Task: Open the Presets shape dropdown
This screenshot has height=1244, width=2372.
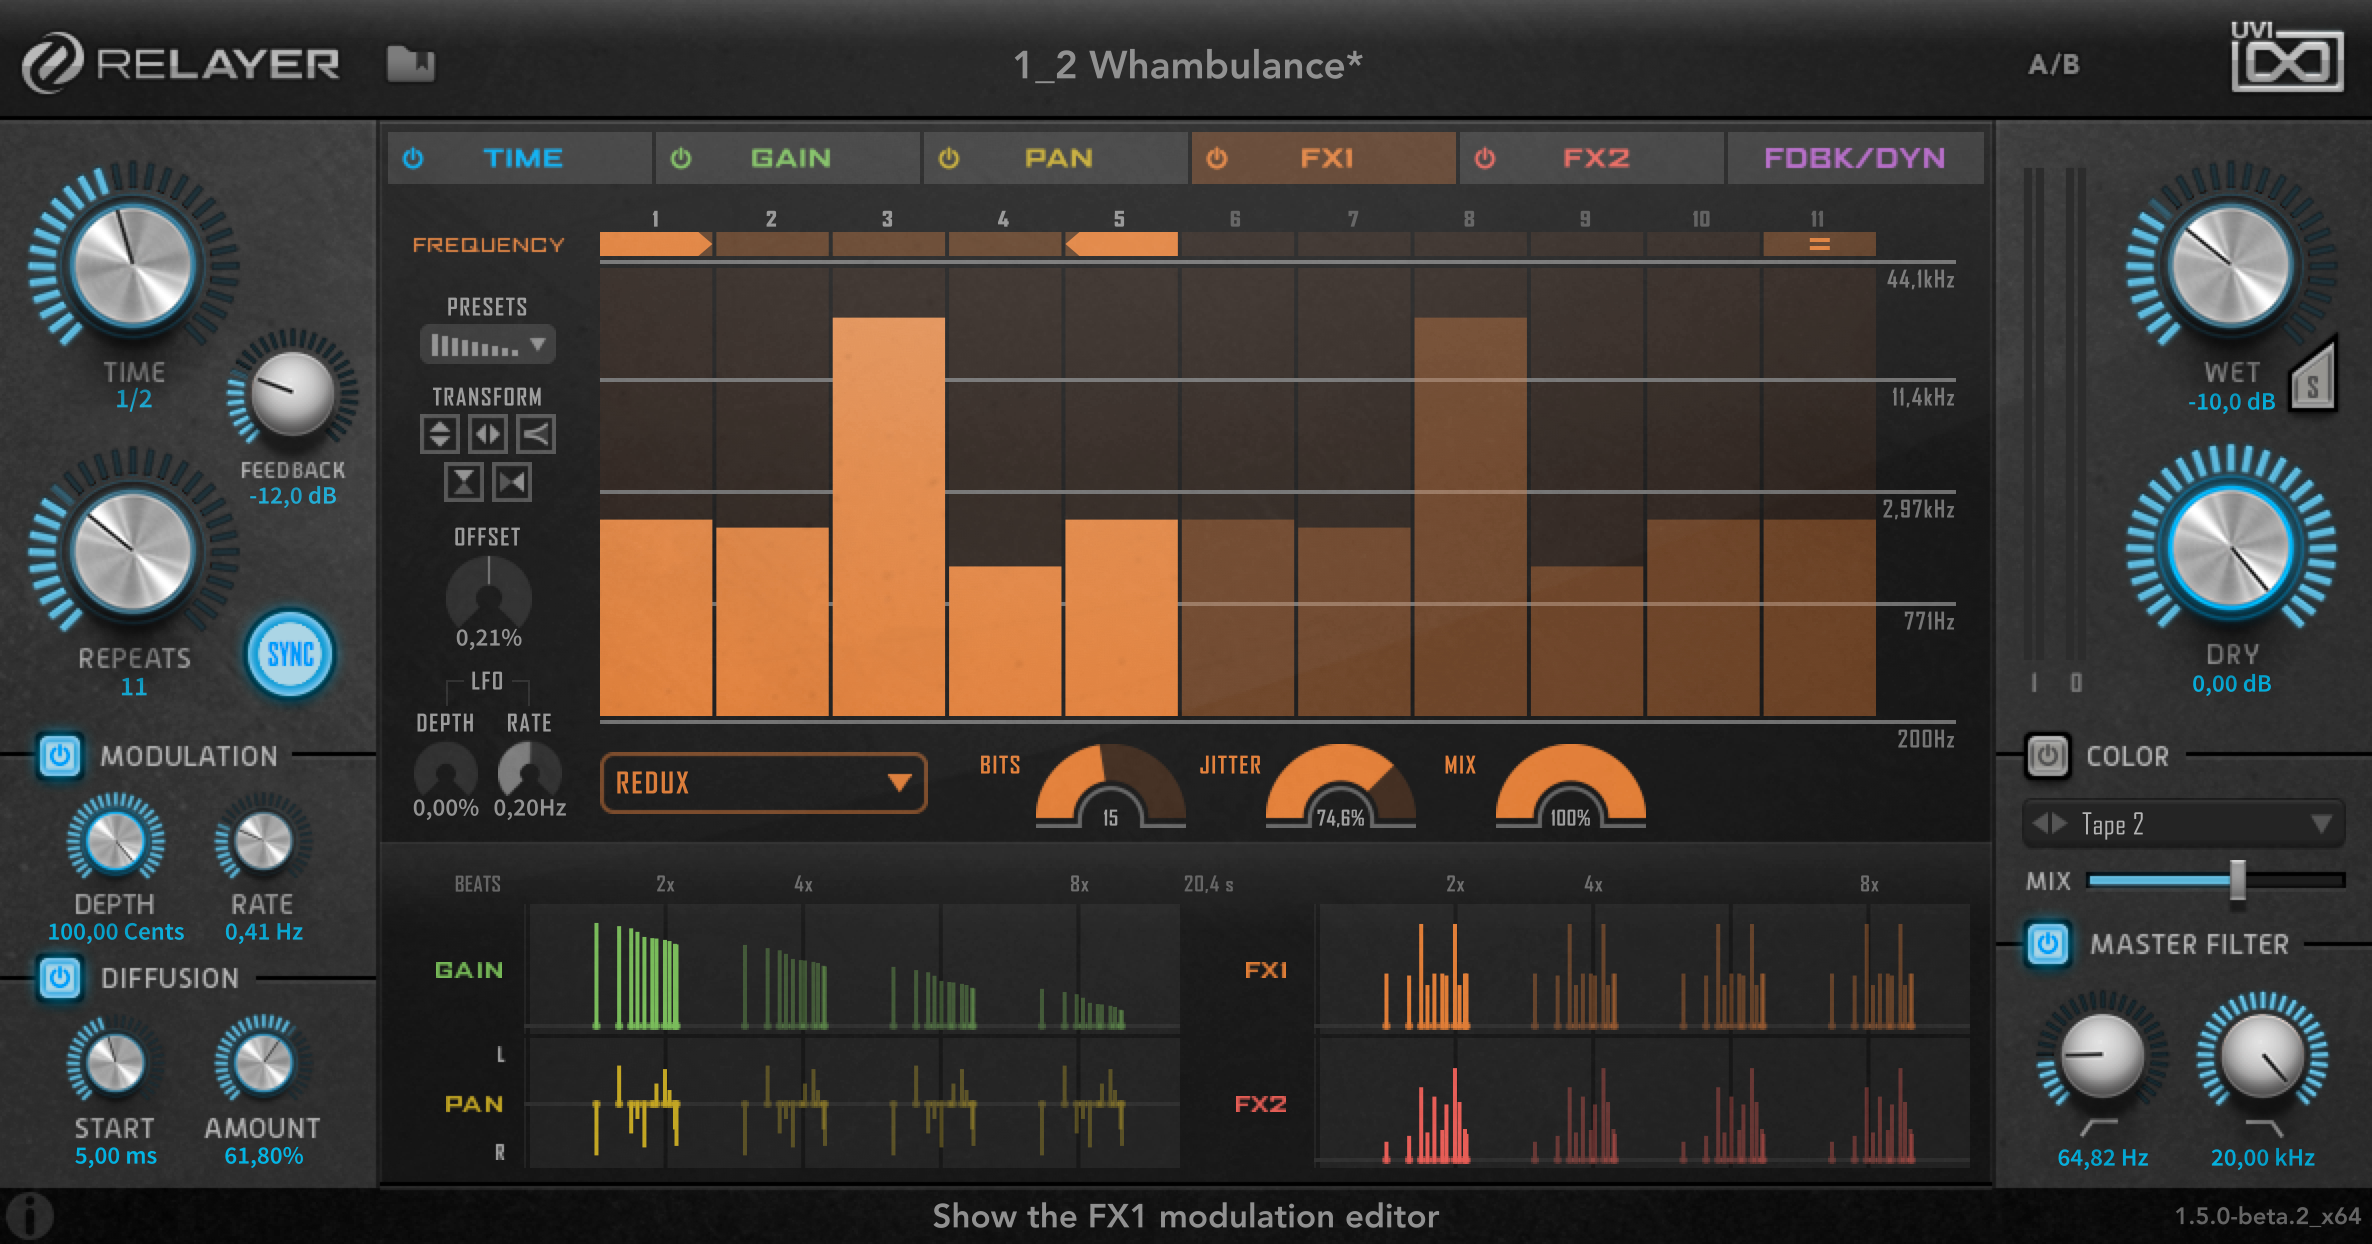Action: click(x=487, y=346)
